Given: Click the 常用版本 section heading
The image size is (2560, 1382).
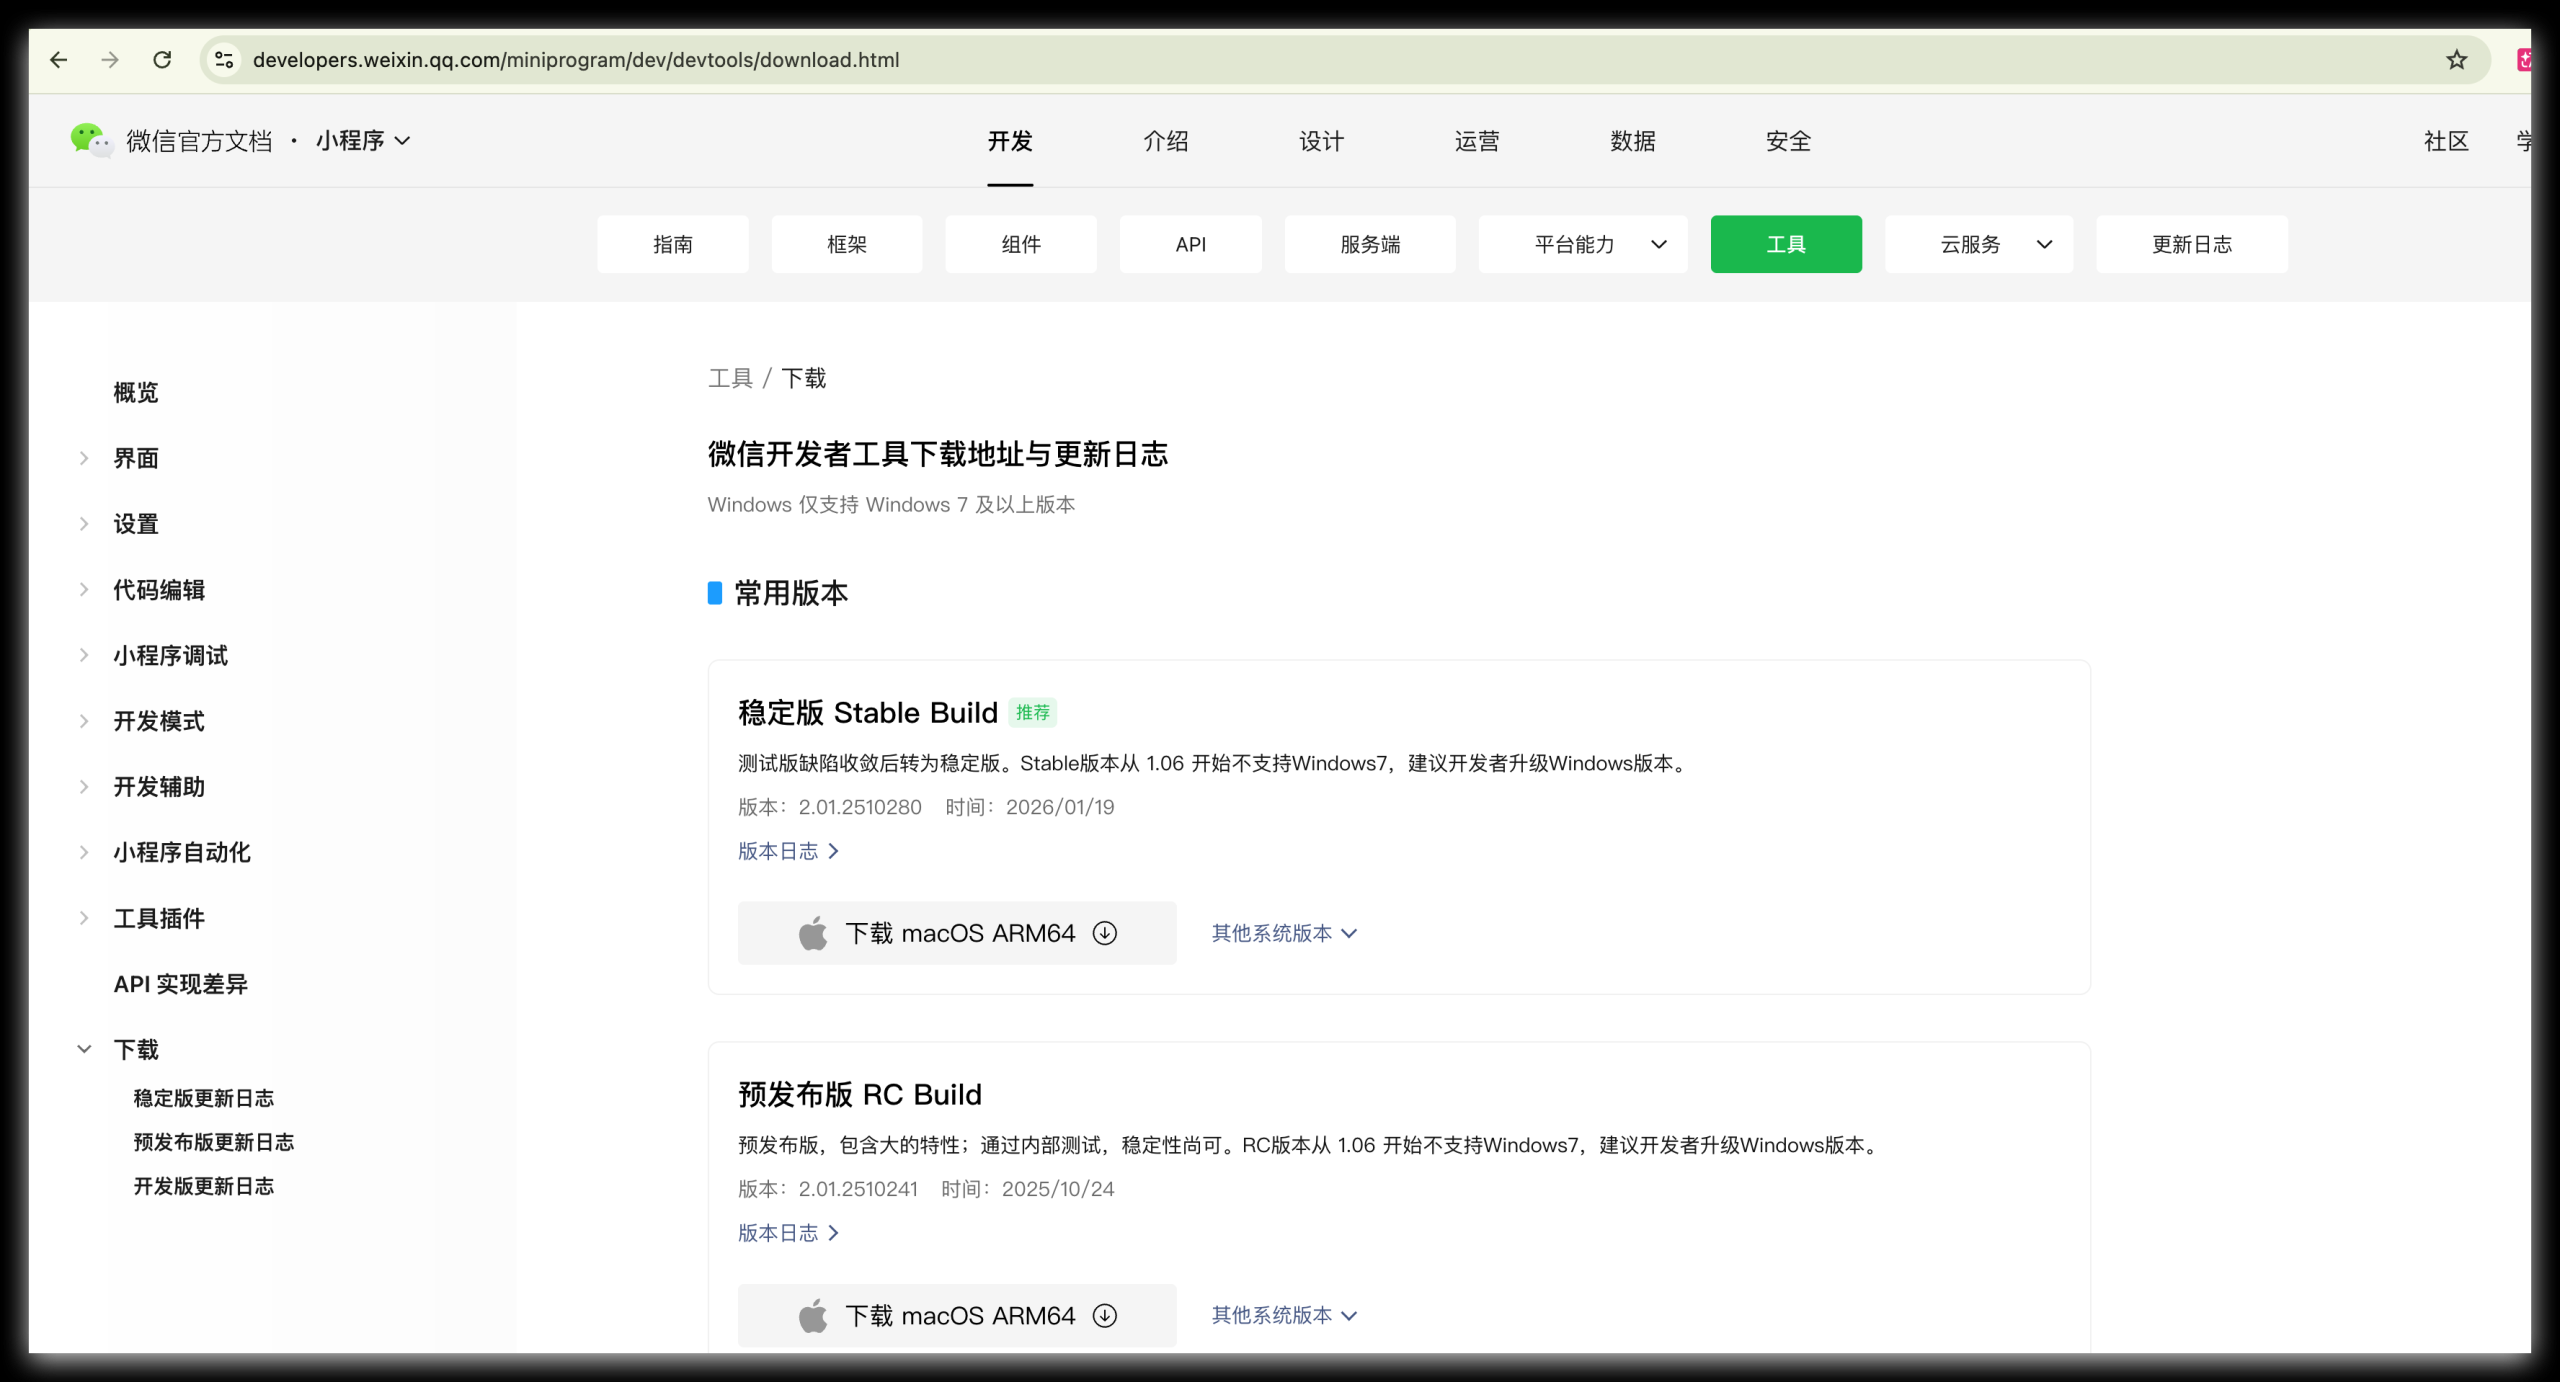Looking at the screenshot, I should pos(791,593).
